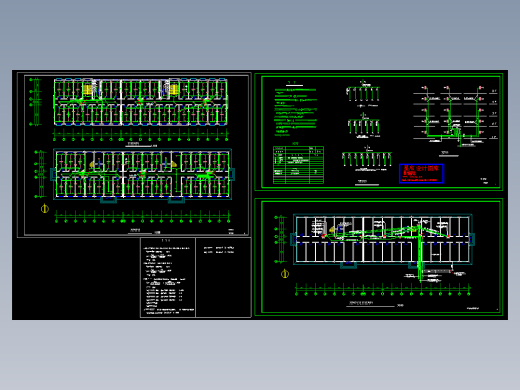520x390 pixels.
Task: Click the yellow compass symbol beside bottom-right plan
Action: [x=285, y=274]
